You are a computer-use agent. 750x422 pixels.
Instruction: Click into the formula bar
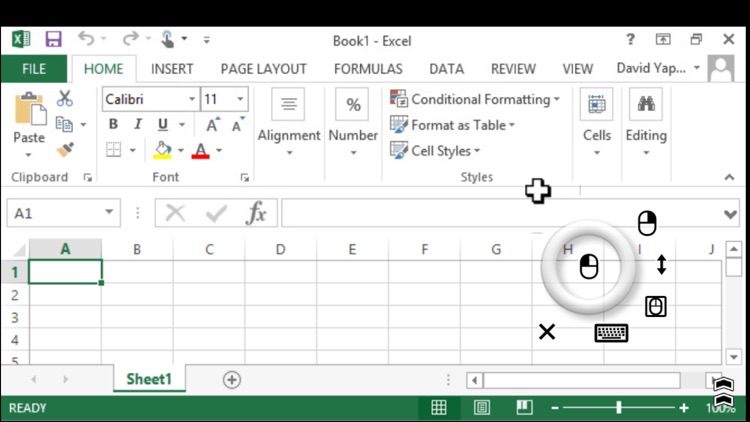tap(502, 213)
